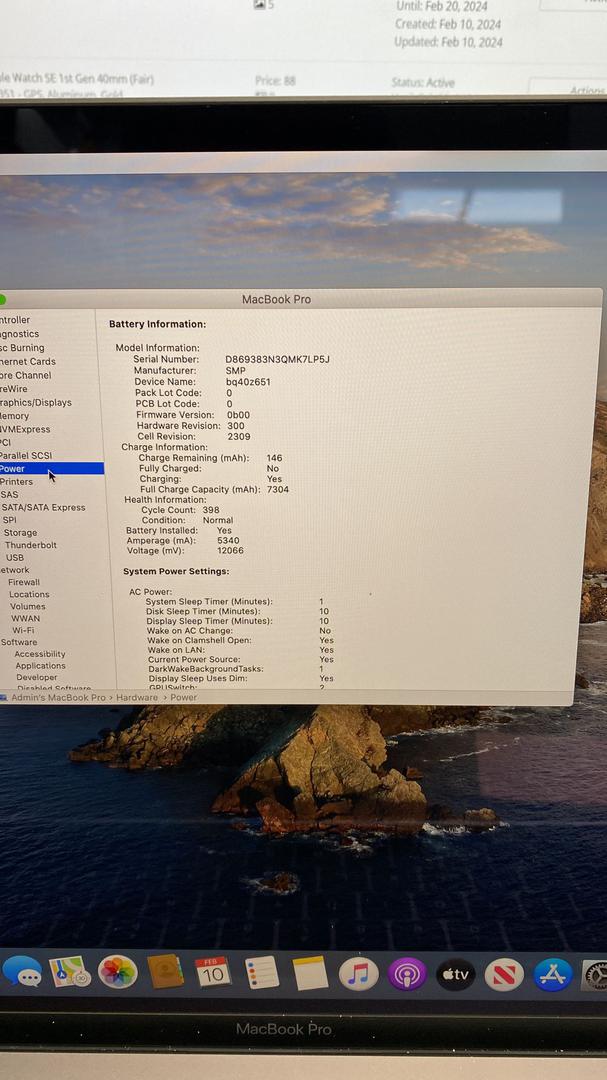Viewport: 607px width, 1080px height.
Task: Click Manufacturer value SMP
Action: coord(236,371)
